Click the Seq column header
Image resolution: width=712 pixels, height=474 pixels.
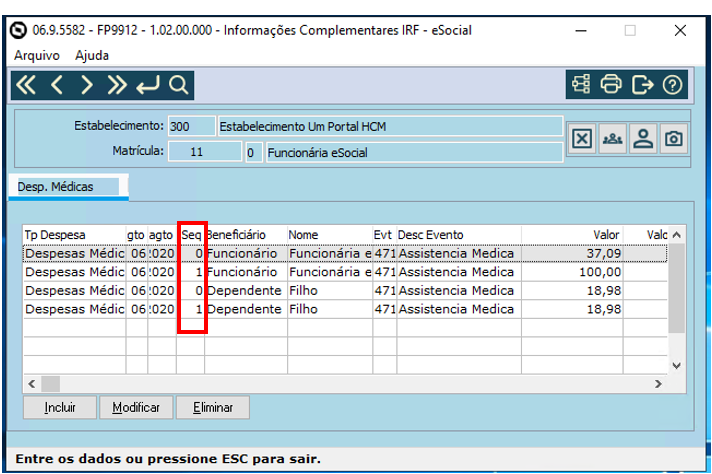[x=191, y=235]
